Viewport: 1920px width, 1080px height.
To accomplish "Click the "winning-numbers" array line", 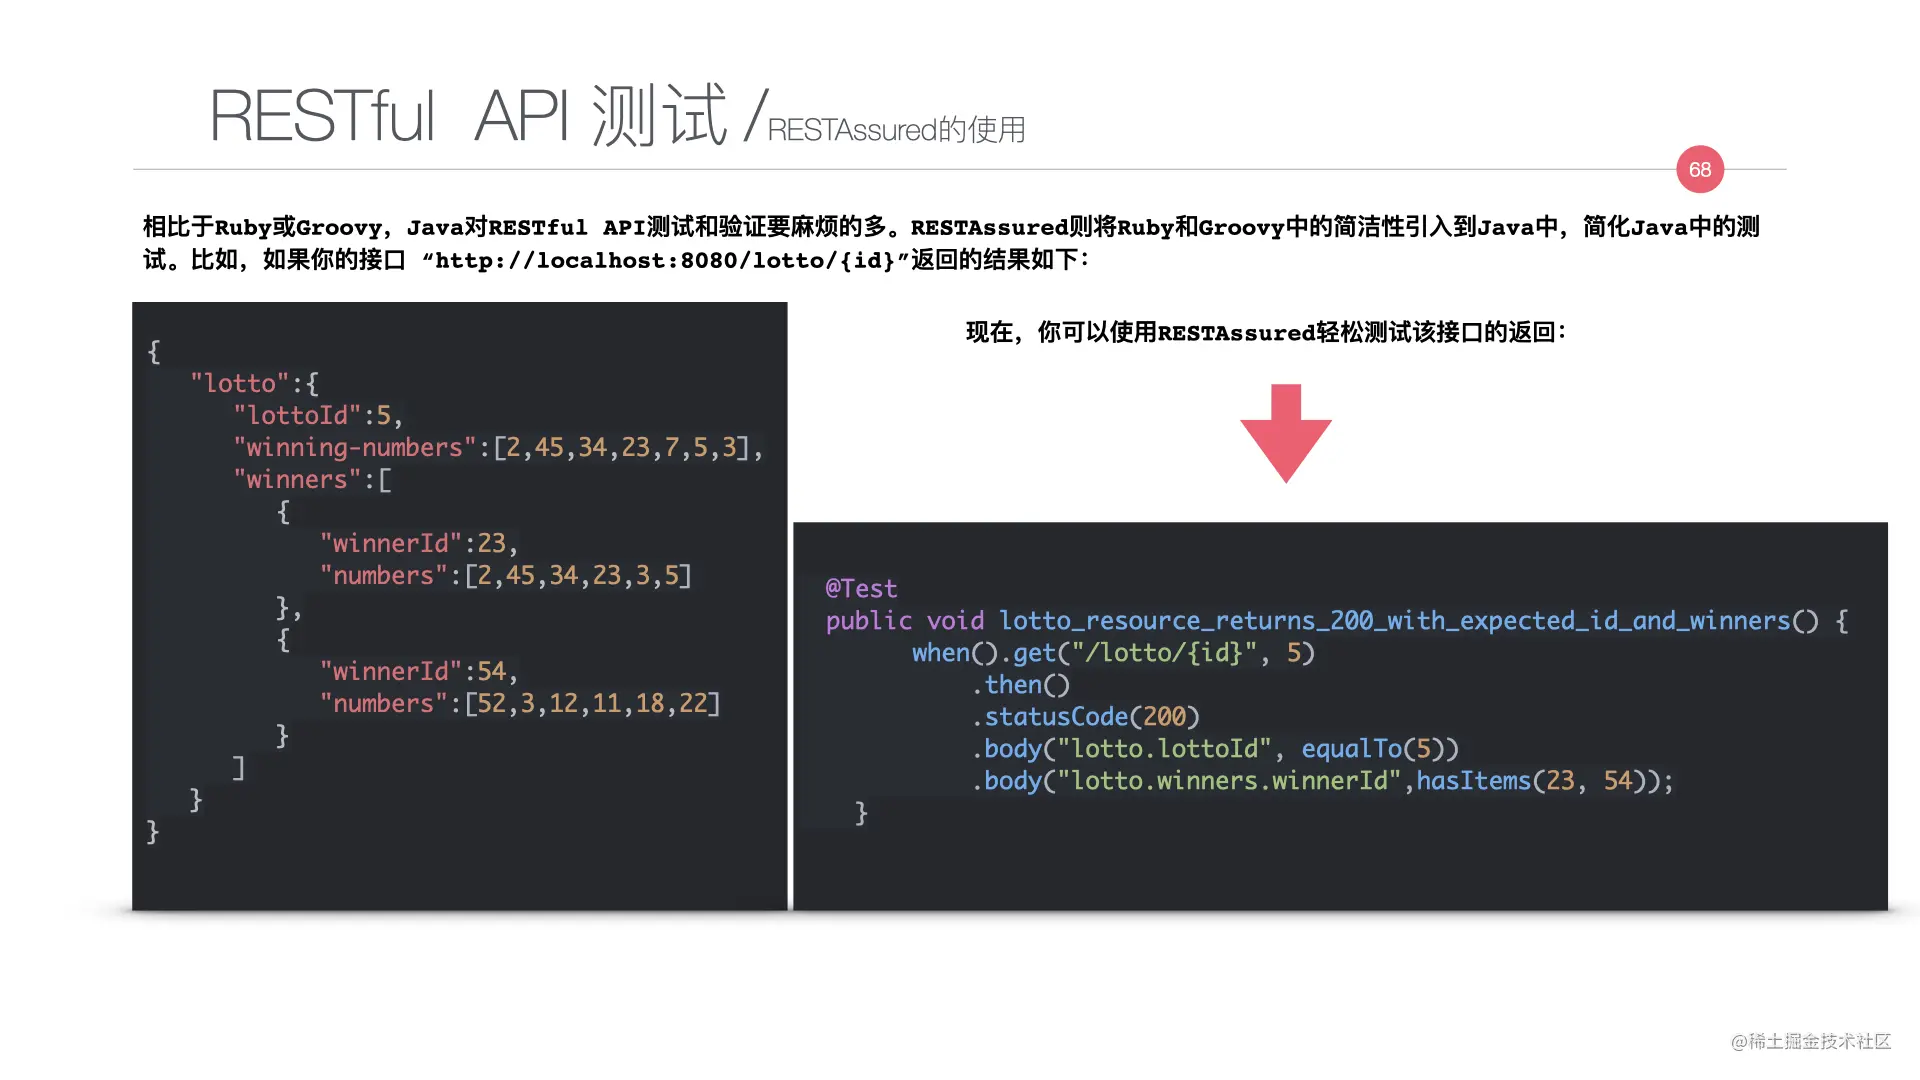I will (498, 447).
